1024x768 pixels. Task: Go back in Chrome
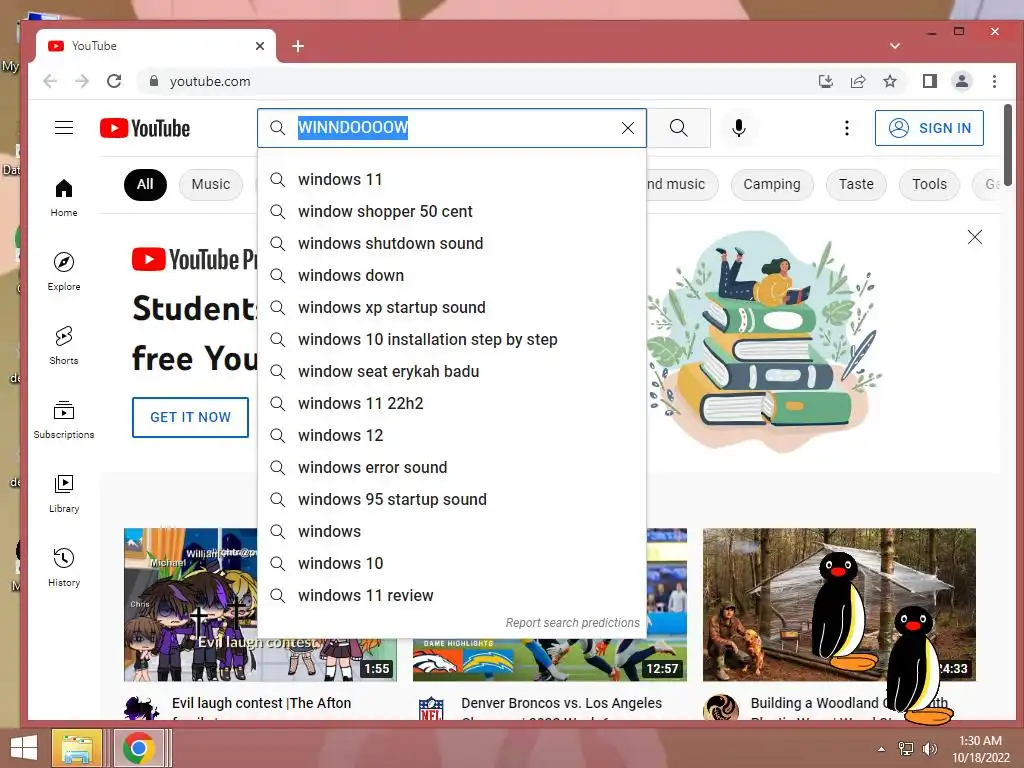pos(50,81)
